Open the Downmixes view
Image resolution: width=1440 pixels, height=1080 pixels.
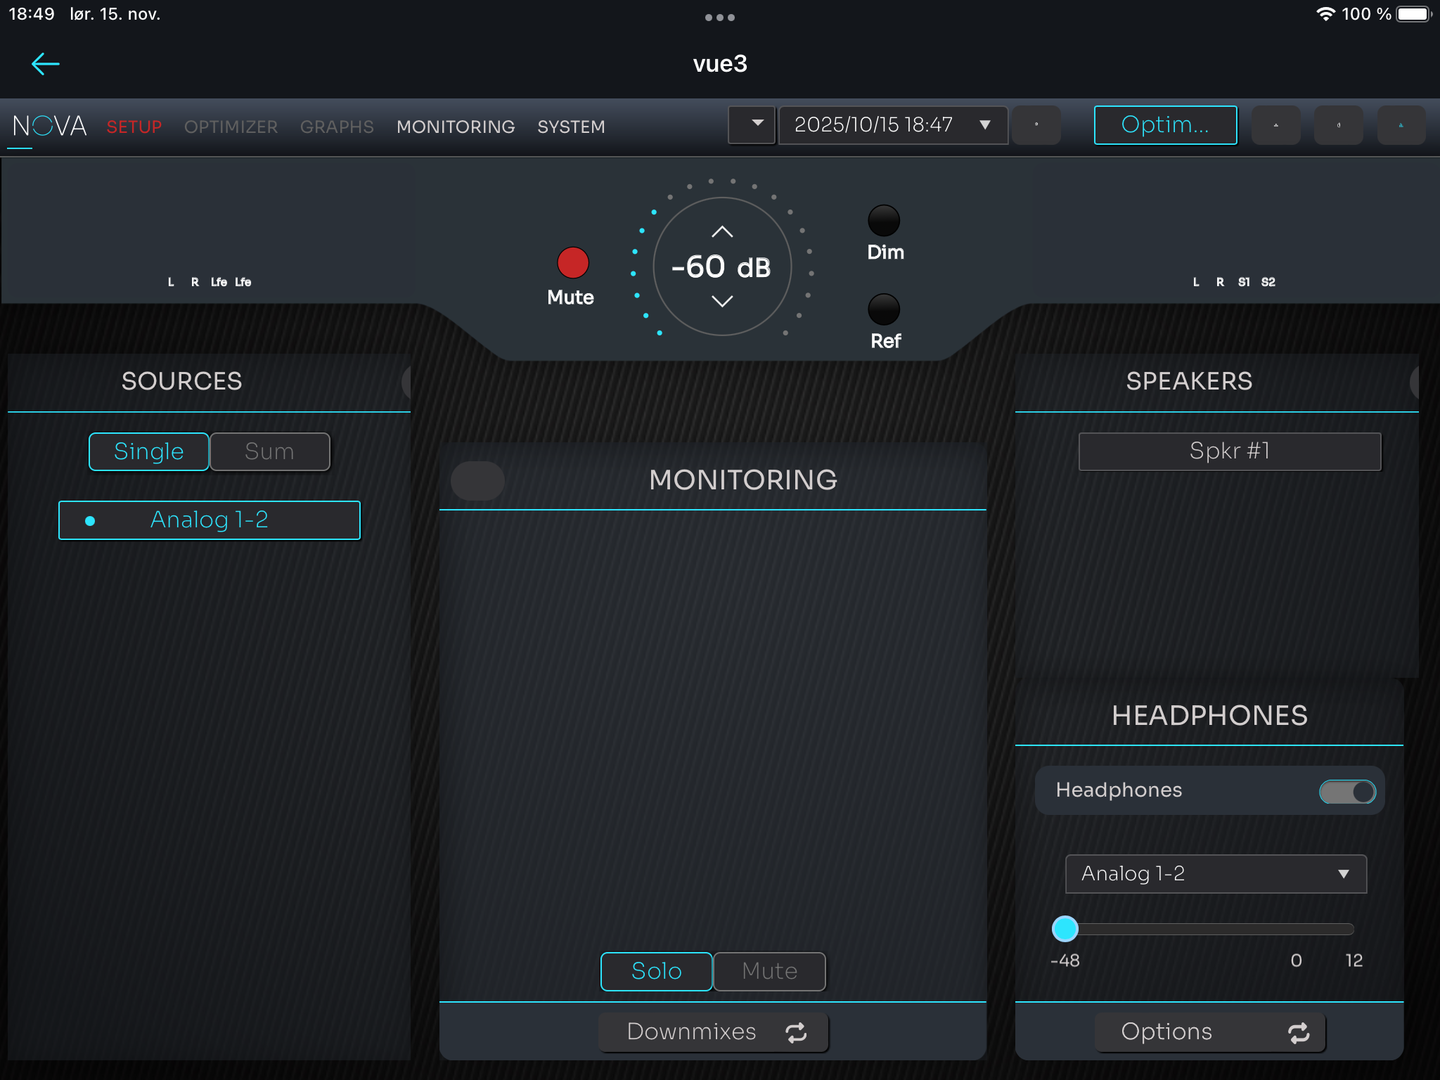click(x=714, y=1032)
